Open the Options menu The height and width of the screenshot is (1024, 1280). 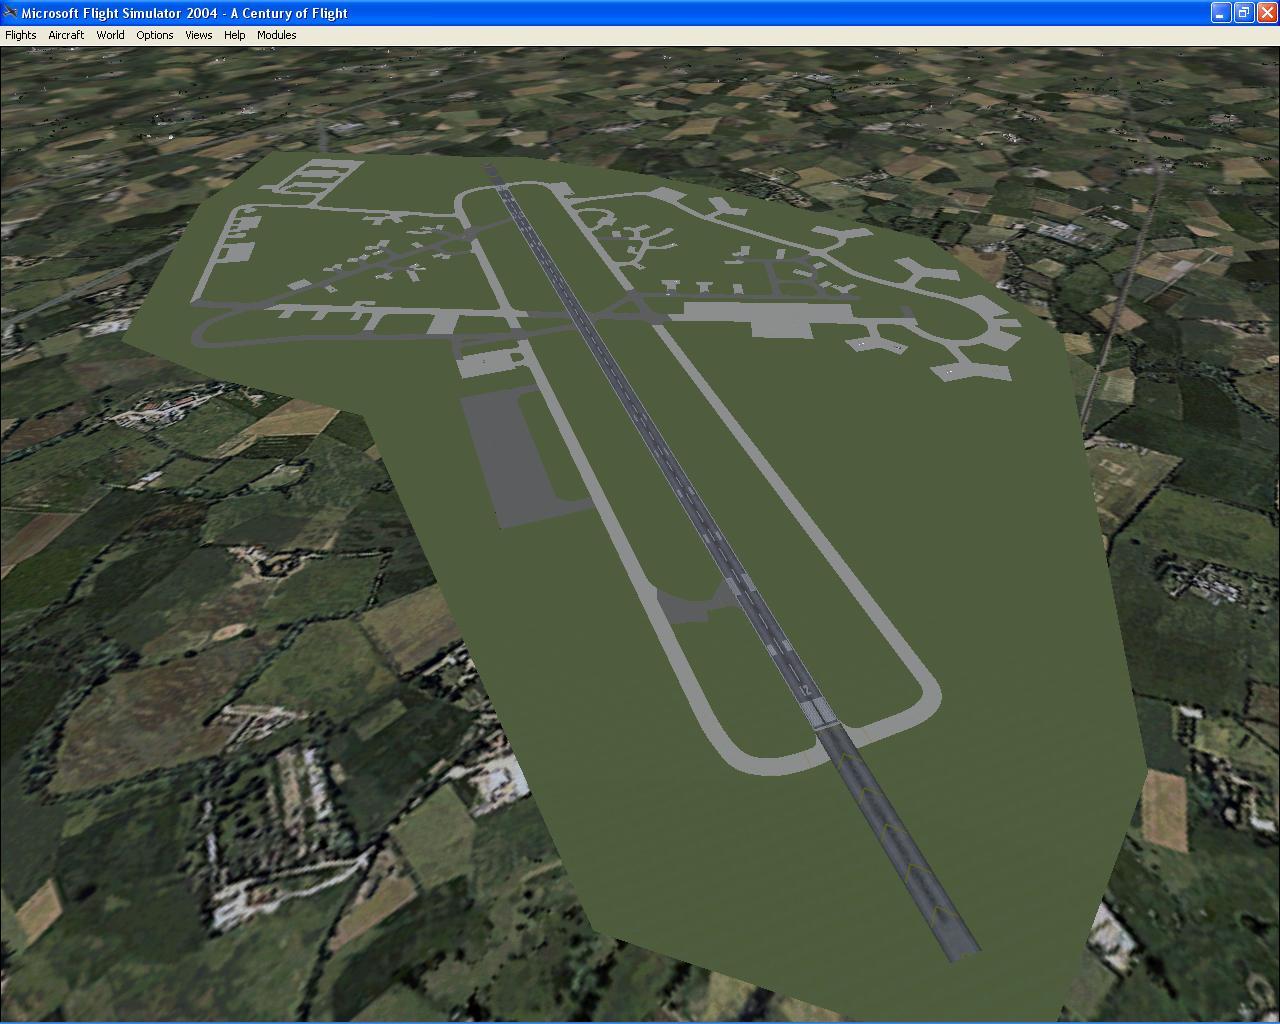(155, 35)
